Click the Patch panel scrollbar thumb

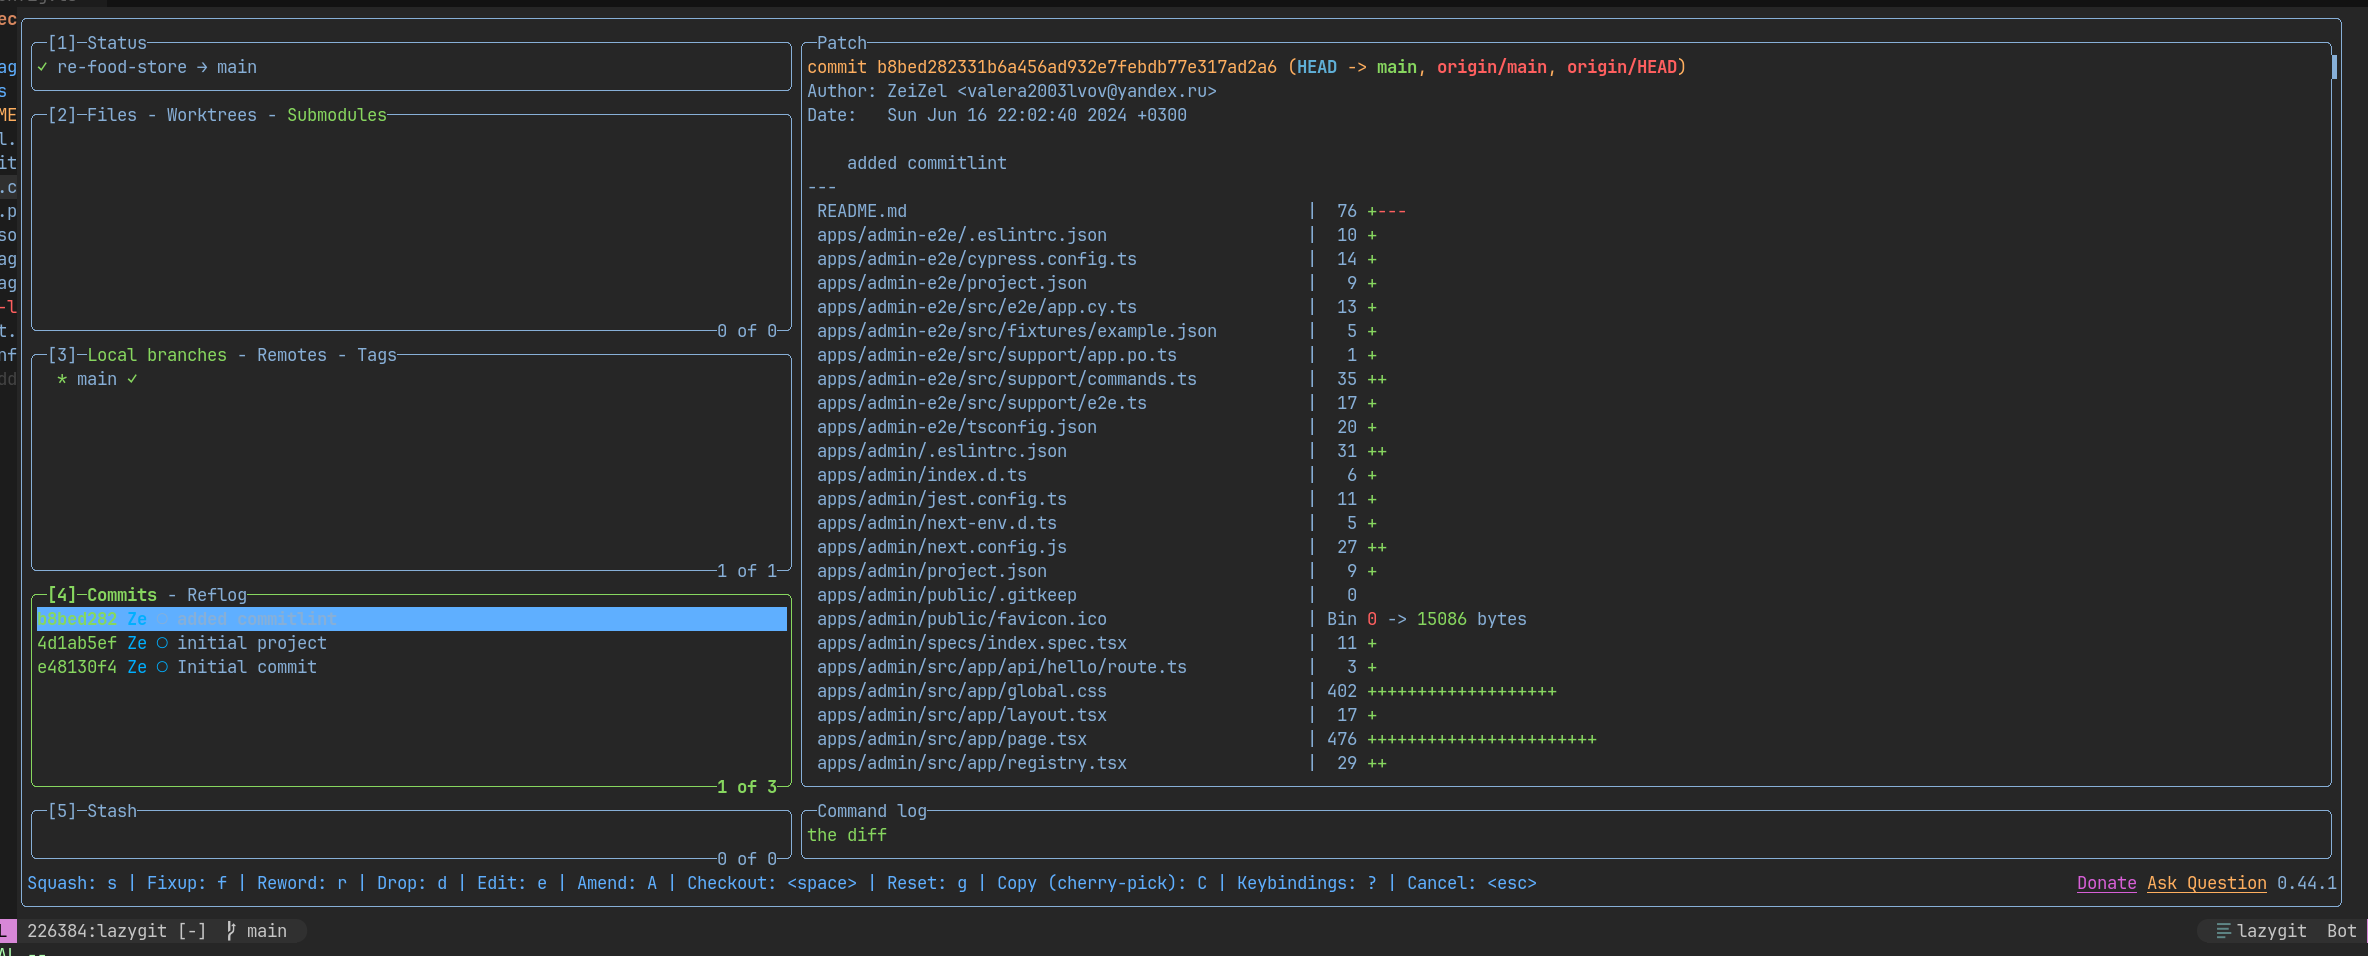(x=2334, y=67)
